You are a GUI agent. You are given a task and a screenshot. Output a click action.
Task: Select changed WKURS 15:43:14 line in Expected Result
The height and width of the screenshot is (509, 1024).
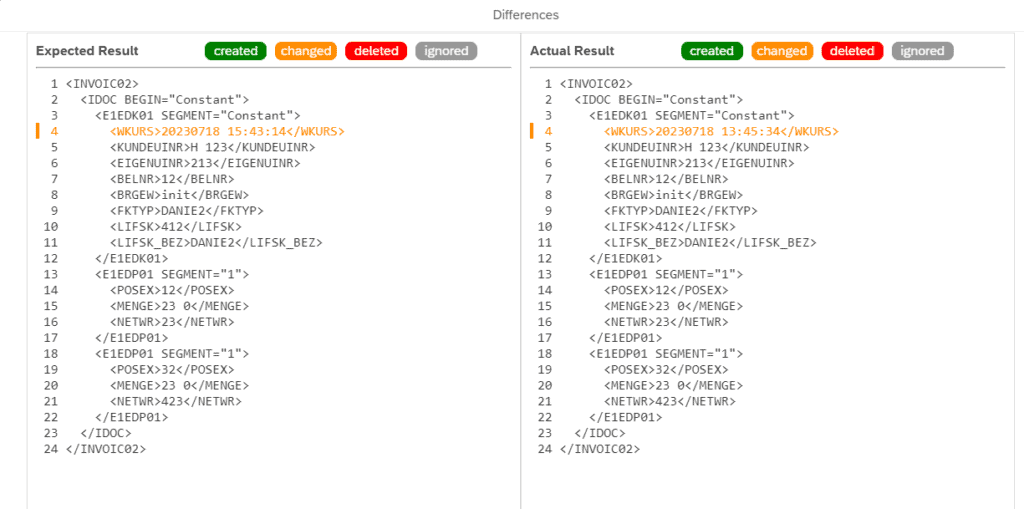(227, 131)
